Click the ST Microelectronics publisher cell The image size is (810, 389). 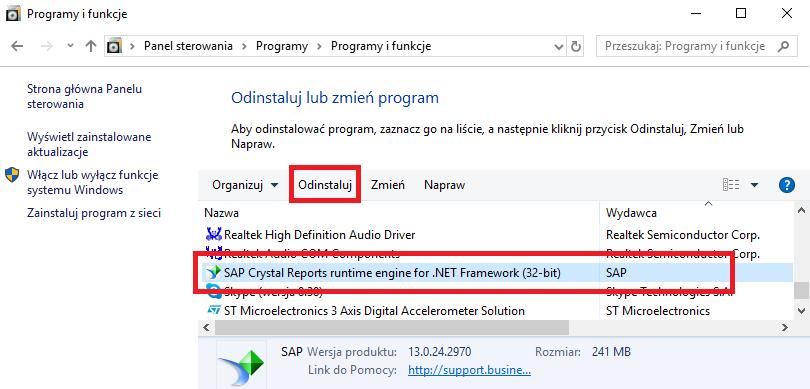pyautogui.click(x=658, y=311)
